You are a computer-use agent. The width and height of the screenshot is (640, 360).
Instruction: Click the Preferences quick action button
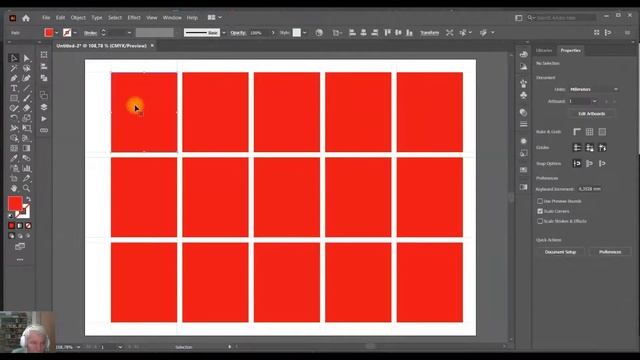(x=610, y=252)
